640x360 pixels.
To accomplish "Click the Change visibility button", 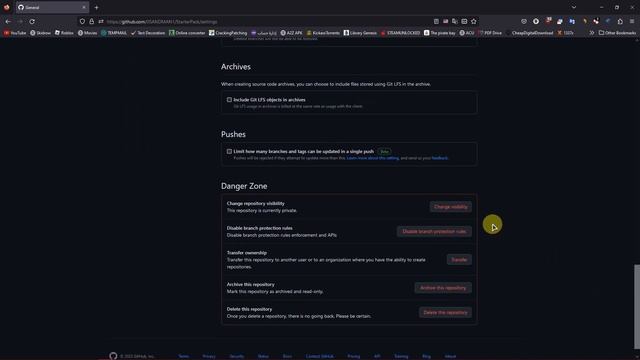I will 451,207.
